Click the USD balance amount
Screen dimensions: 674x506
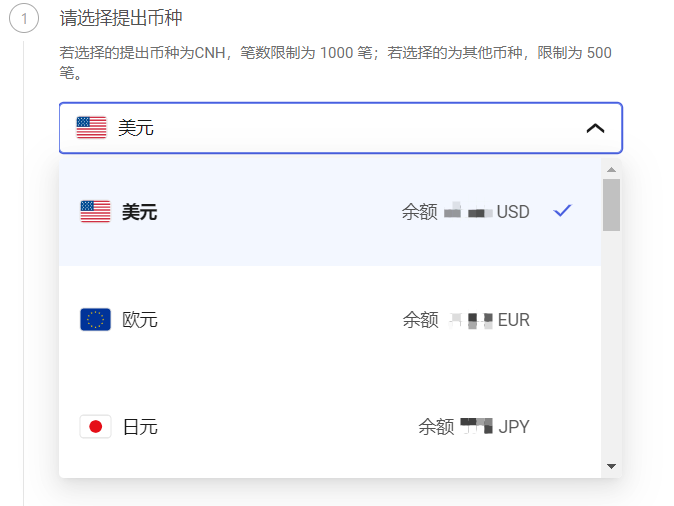[x=468, y=212]
